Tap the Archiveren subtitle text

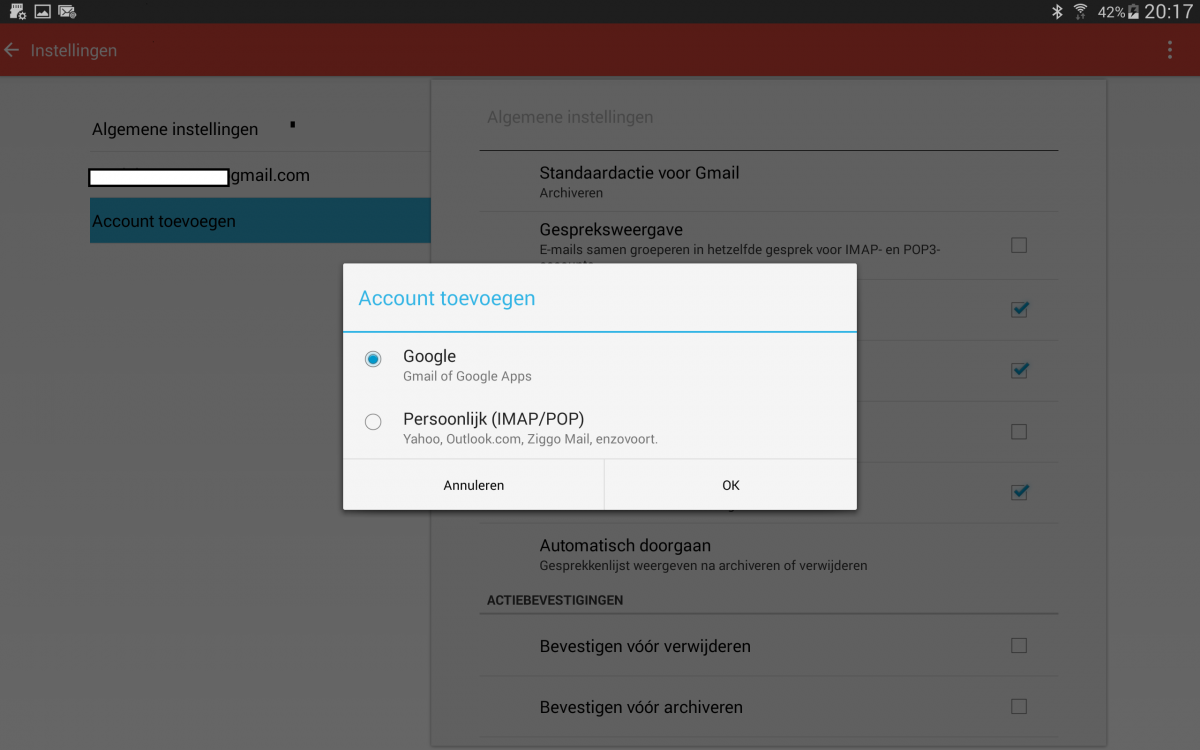[571, 193]
